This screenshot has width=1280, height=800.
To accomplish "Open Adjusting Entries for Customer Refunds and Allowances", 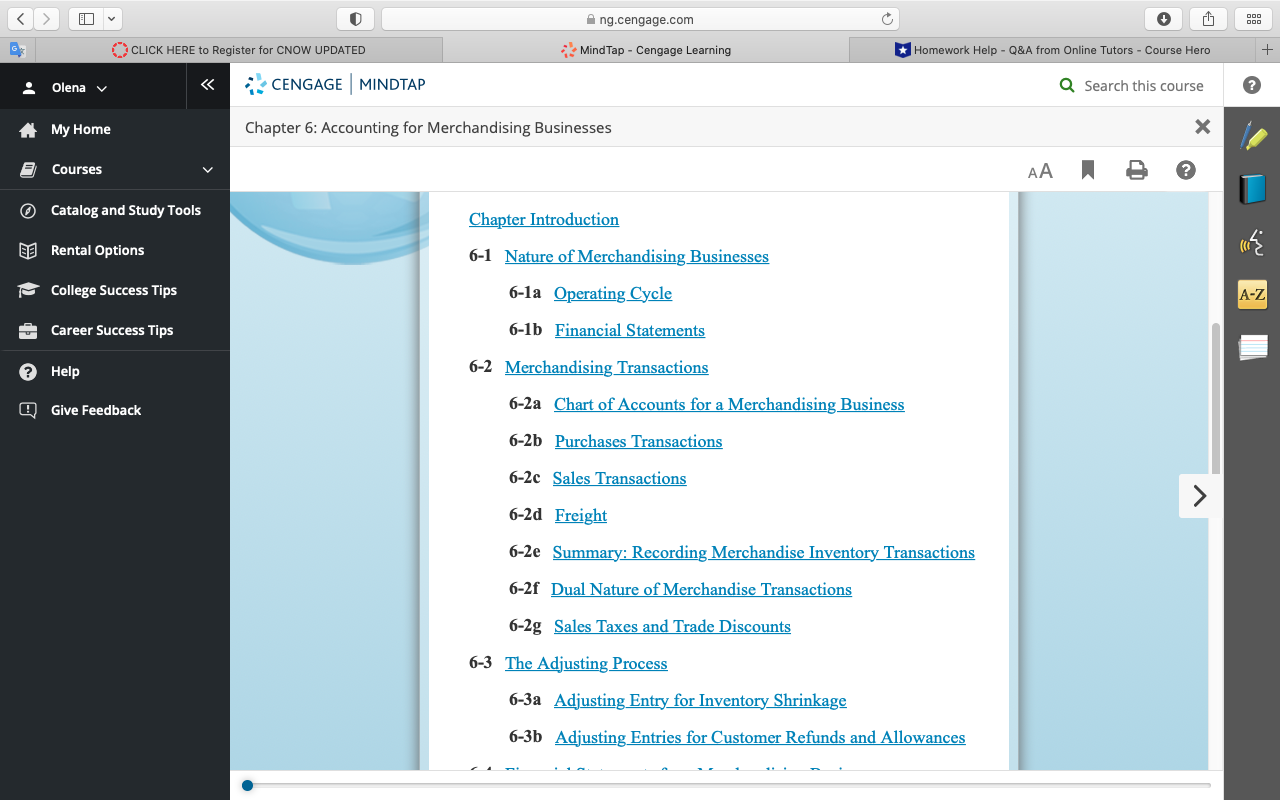I will click(760, 737).
